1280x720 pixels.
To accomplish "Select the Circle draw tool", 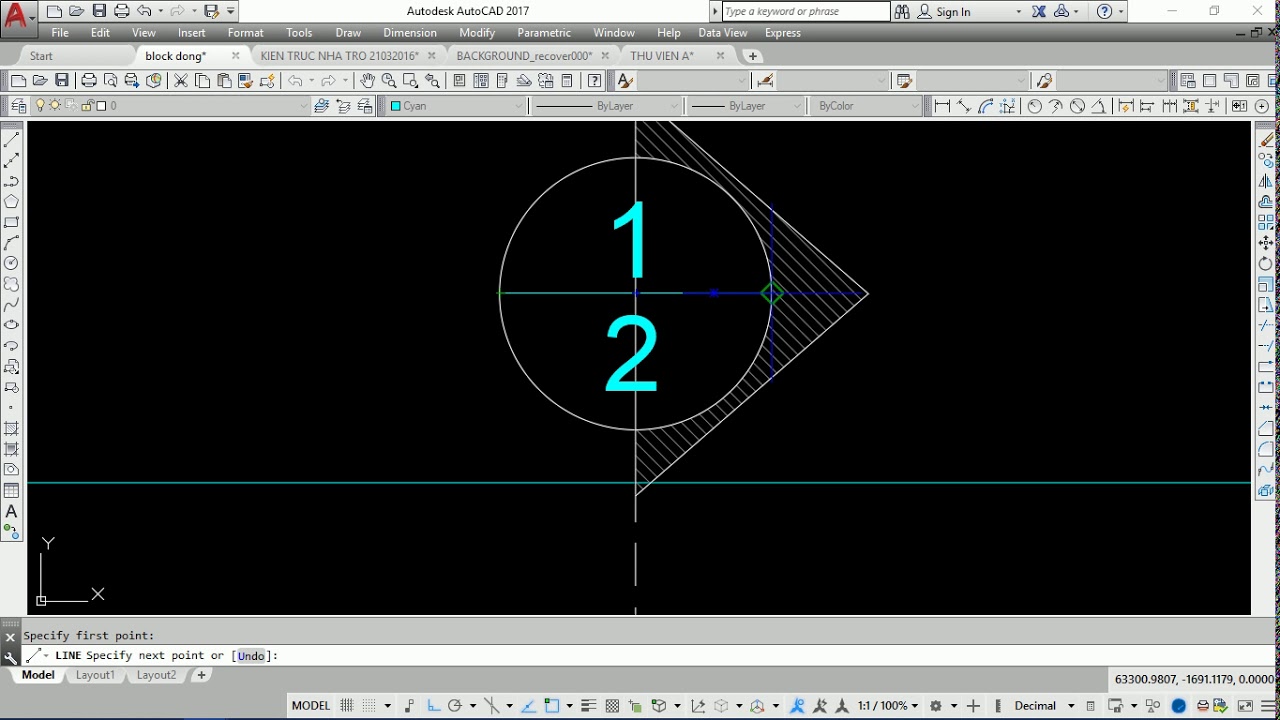I will pos(12,264).
